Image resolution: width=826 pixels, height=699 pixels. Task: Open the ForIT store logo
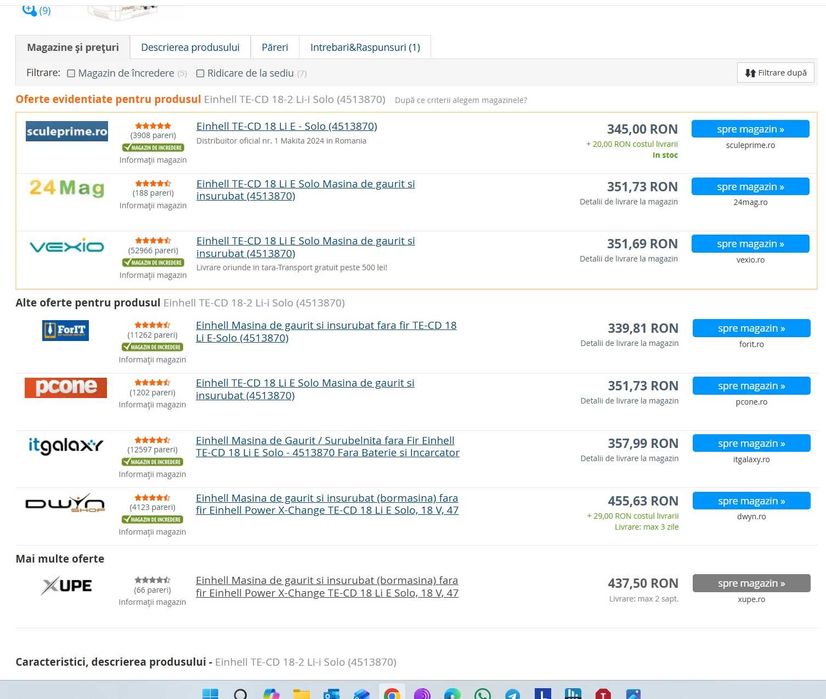[65, 330]
